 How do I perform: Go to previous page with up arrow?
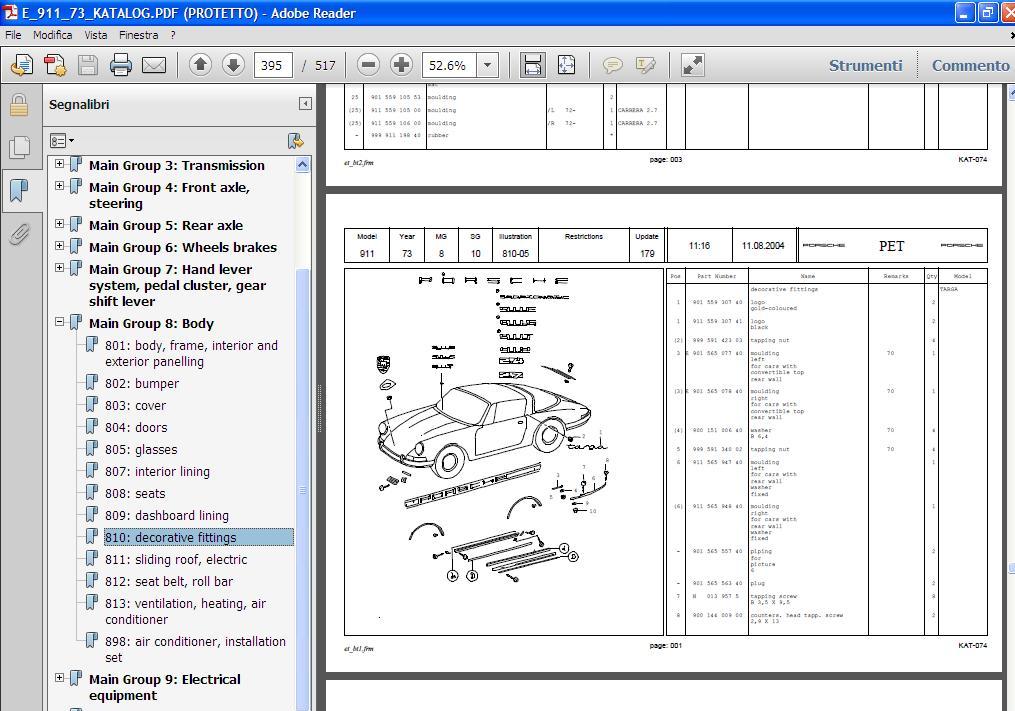click(x=200, y=65)
